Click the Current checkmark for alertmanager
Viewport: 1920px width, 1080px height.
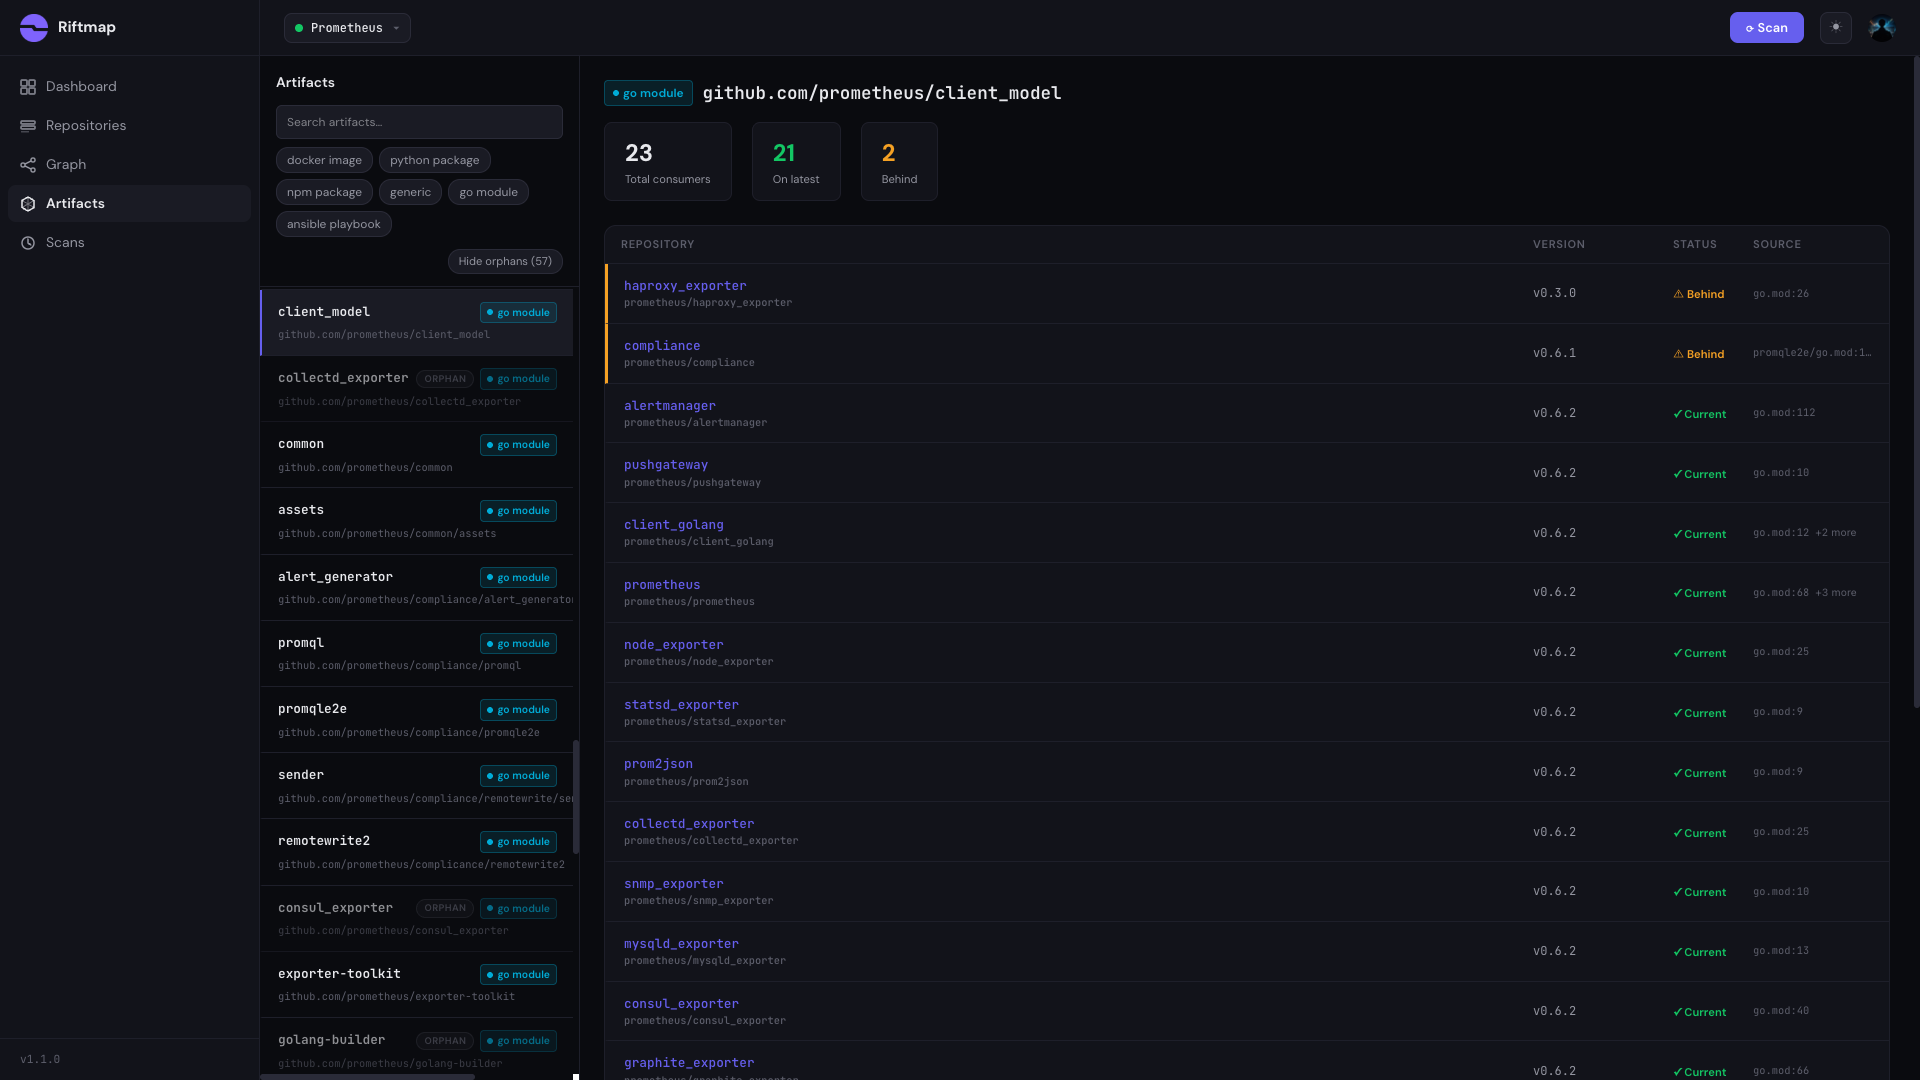[1678, 414]
